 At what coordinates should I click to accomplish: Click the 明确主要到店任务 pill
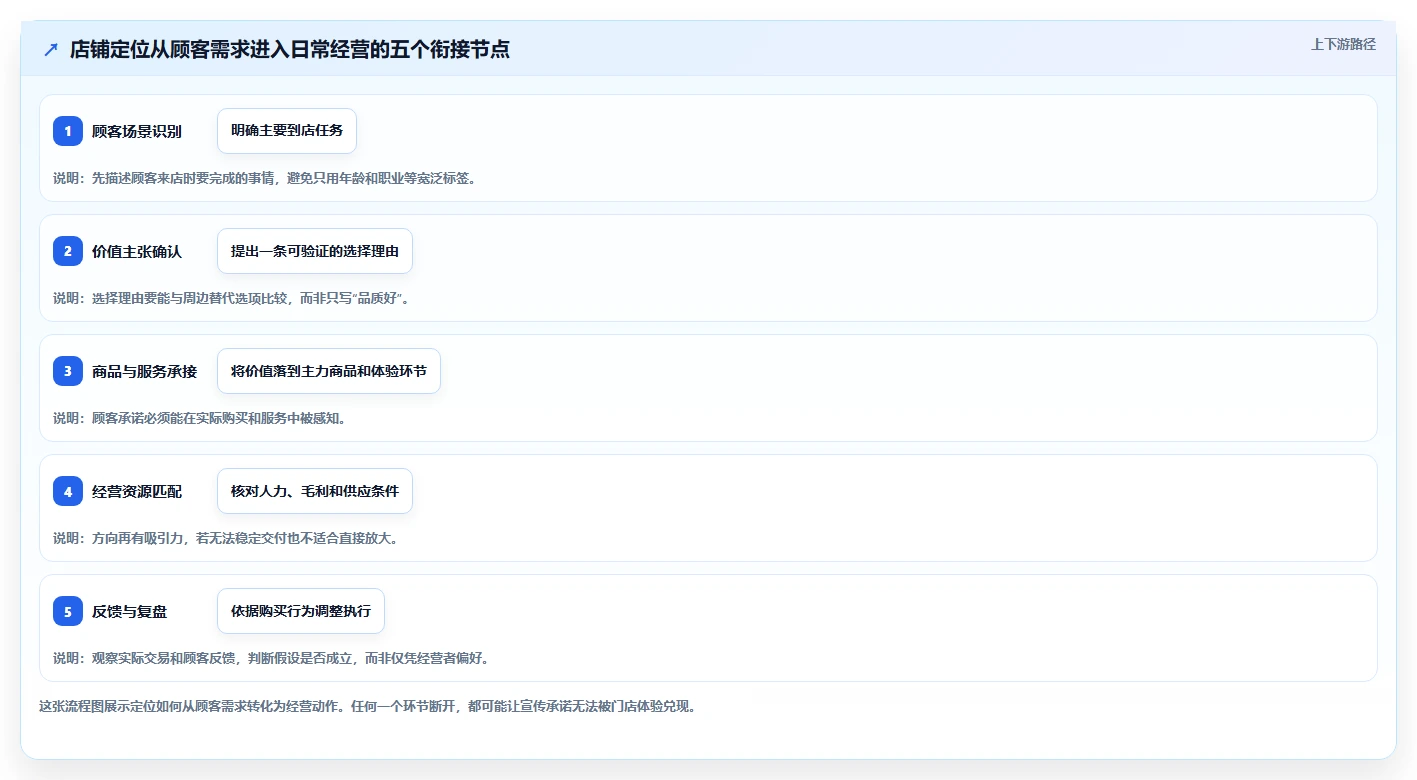(x=287, y=131)
